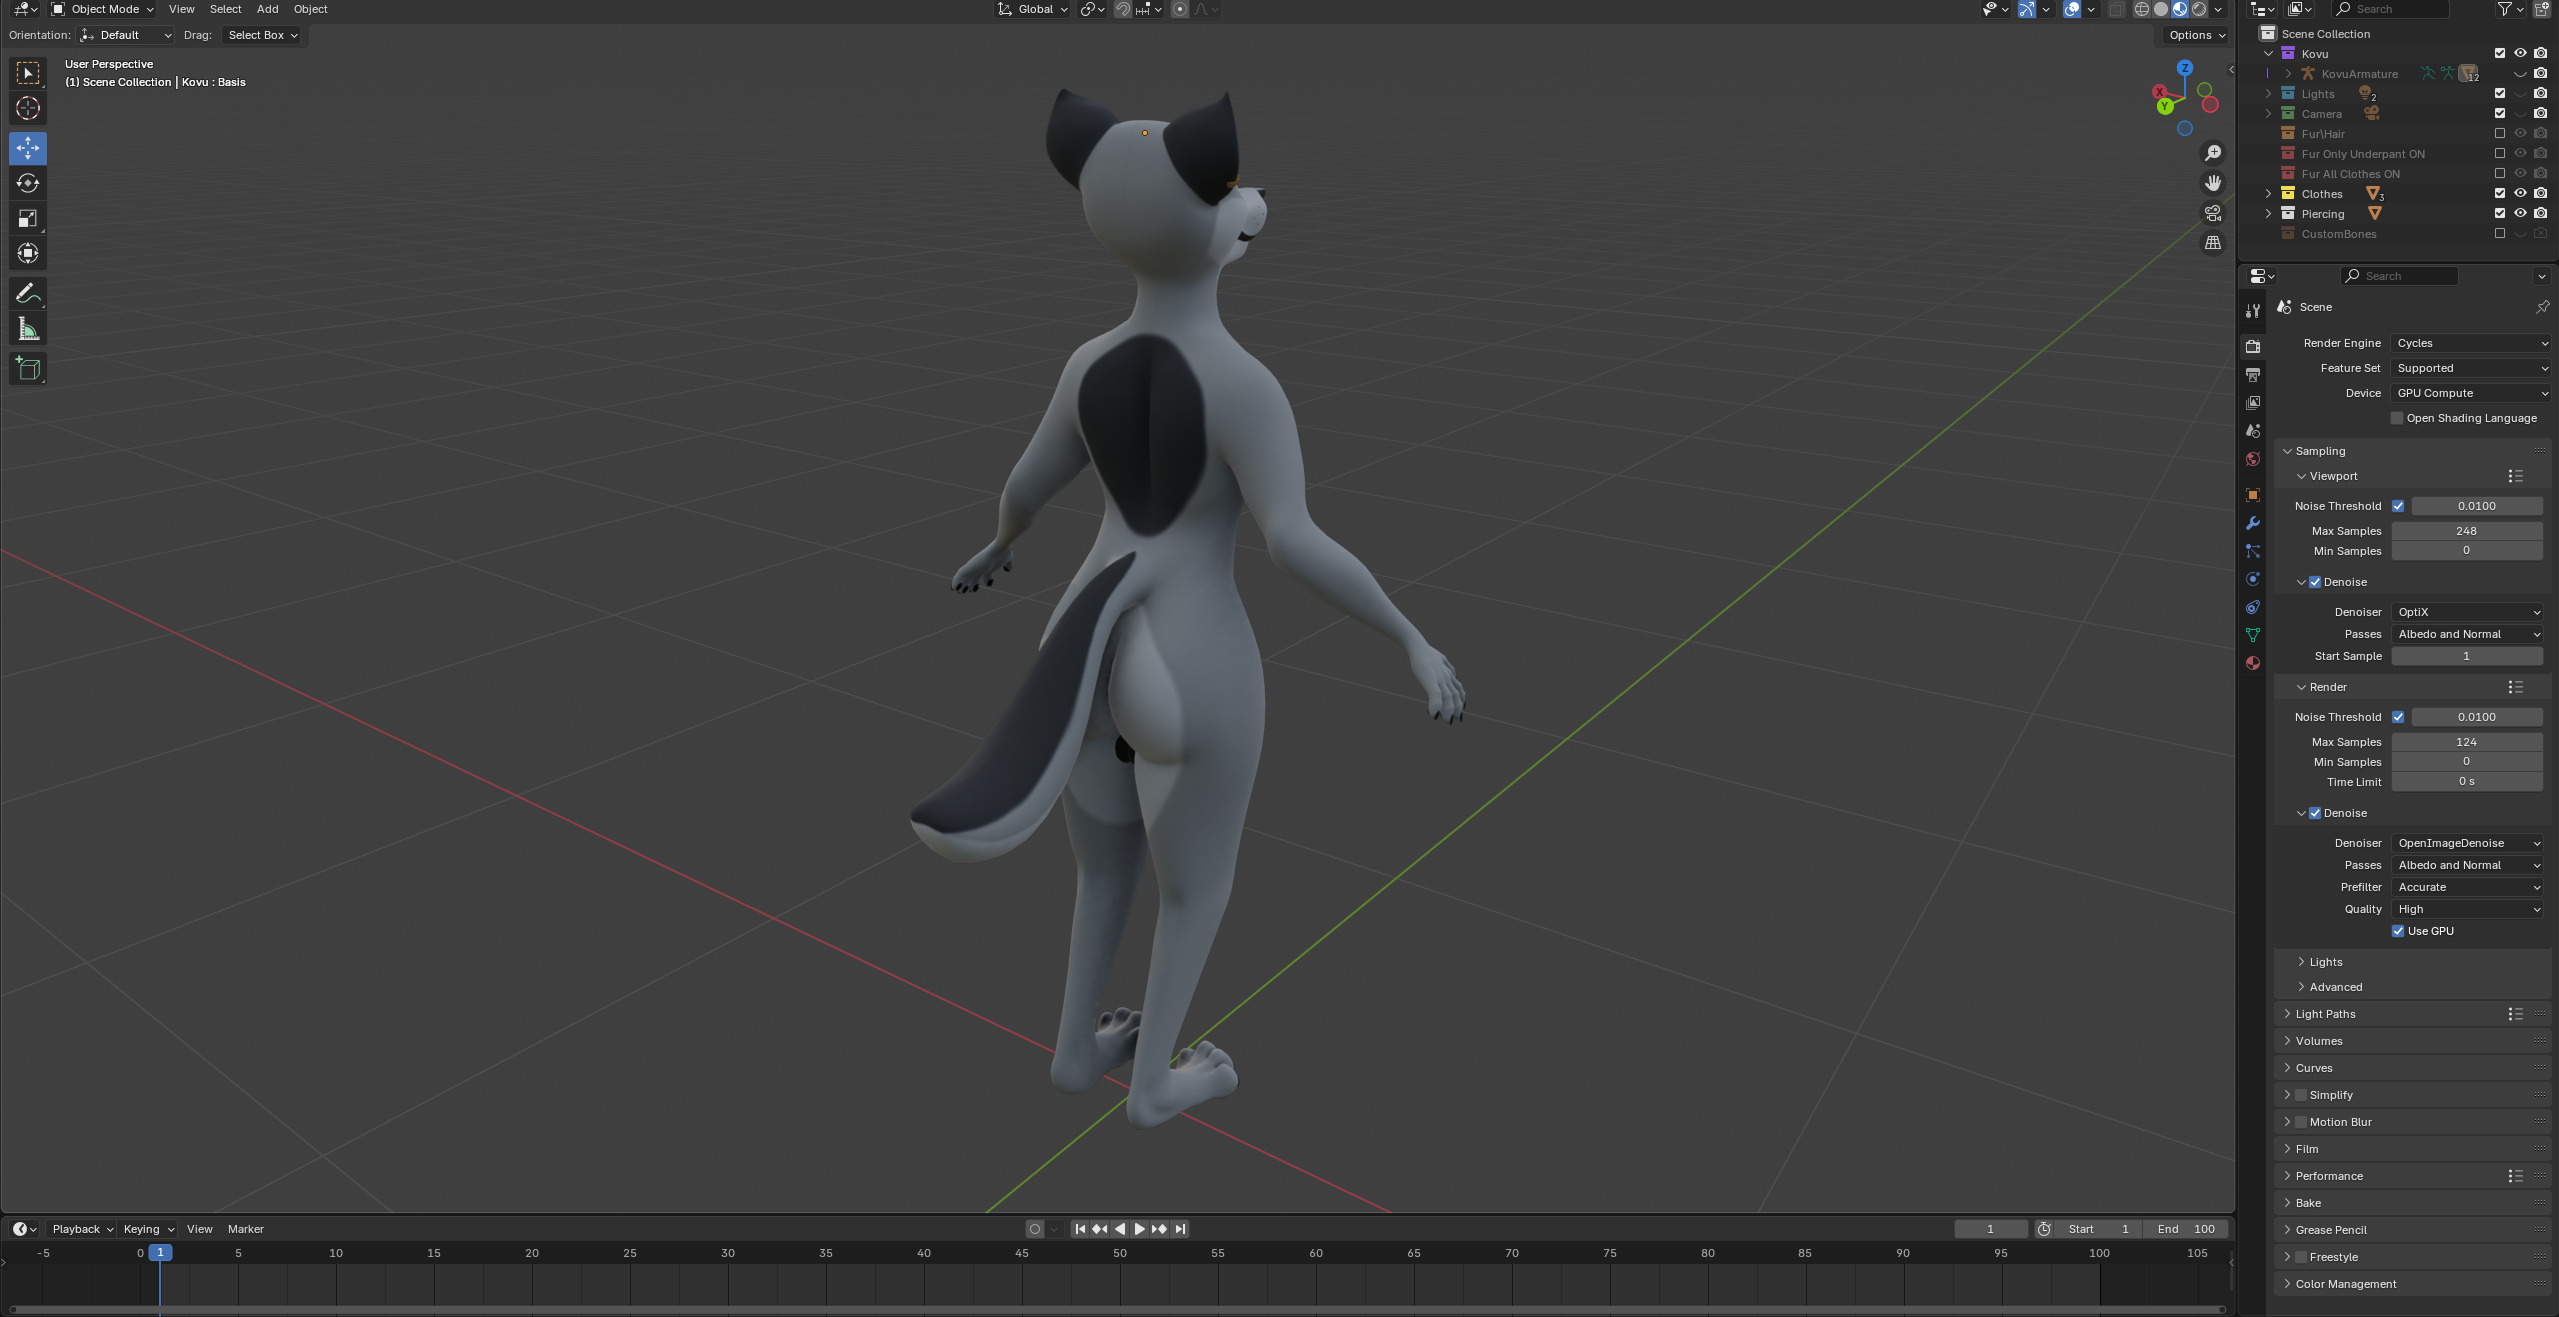The height and width of the screenshot is (1317, 2559).
Task: Open the Quality High dropdown
Action: point(2466,909)
